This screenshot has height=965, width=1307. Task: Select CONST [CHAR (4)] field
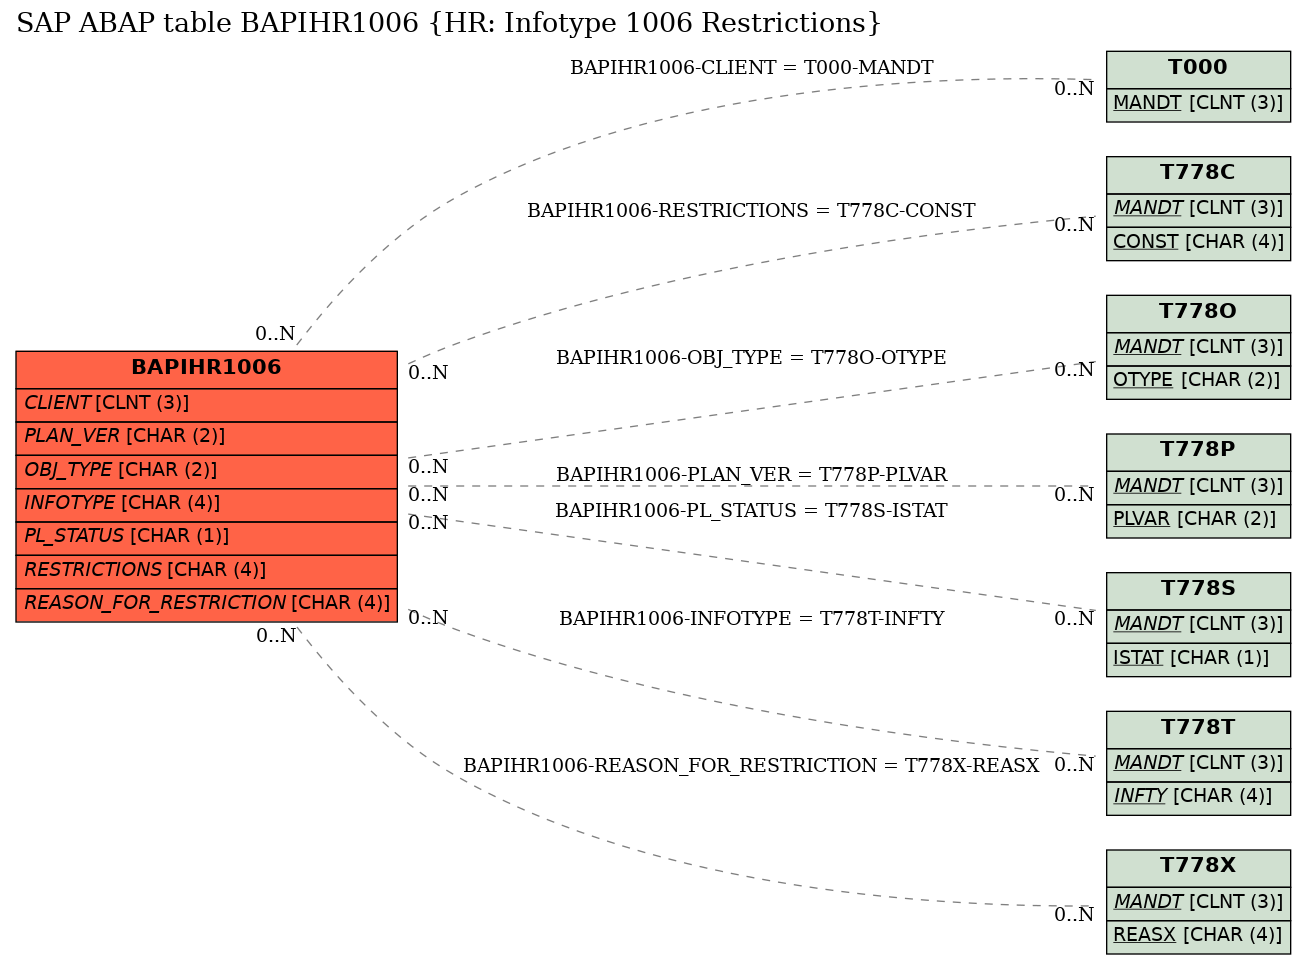pyautogui.click(x=1198, y=242)
